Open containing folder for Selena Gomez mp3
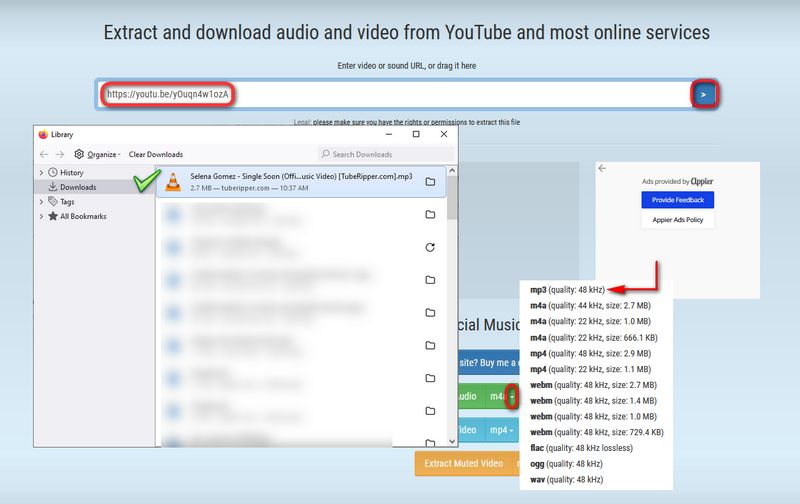The height and width of the screenshot is (504, 800). (x=430, y=182)
